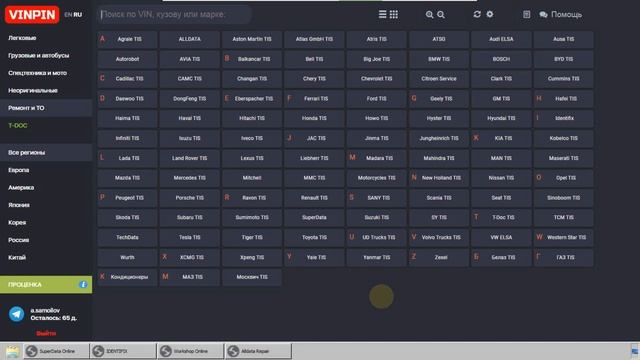Screen dimensions: 640x360
Task: Click the VINPIN logo
Action: (x=32, y=15)
